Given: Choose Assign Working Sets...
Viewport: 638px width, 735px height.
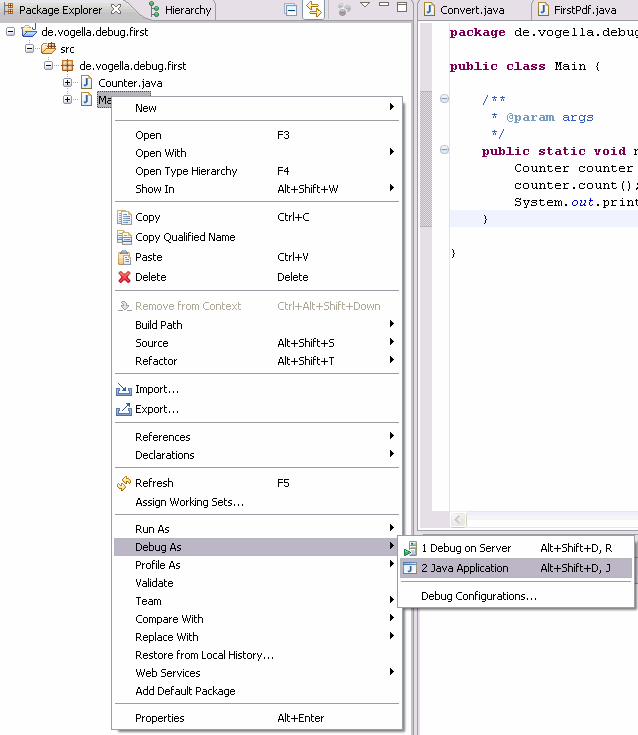Looking at the screenshot, I should pos(257,502).
